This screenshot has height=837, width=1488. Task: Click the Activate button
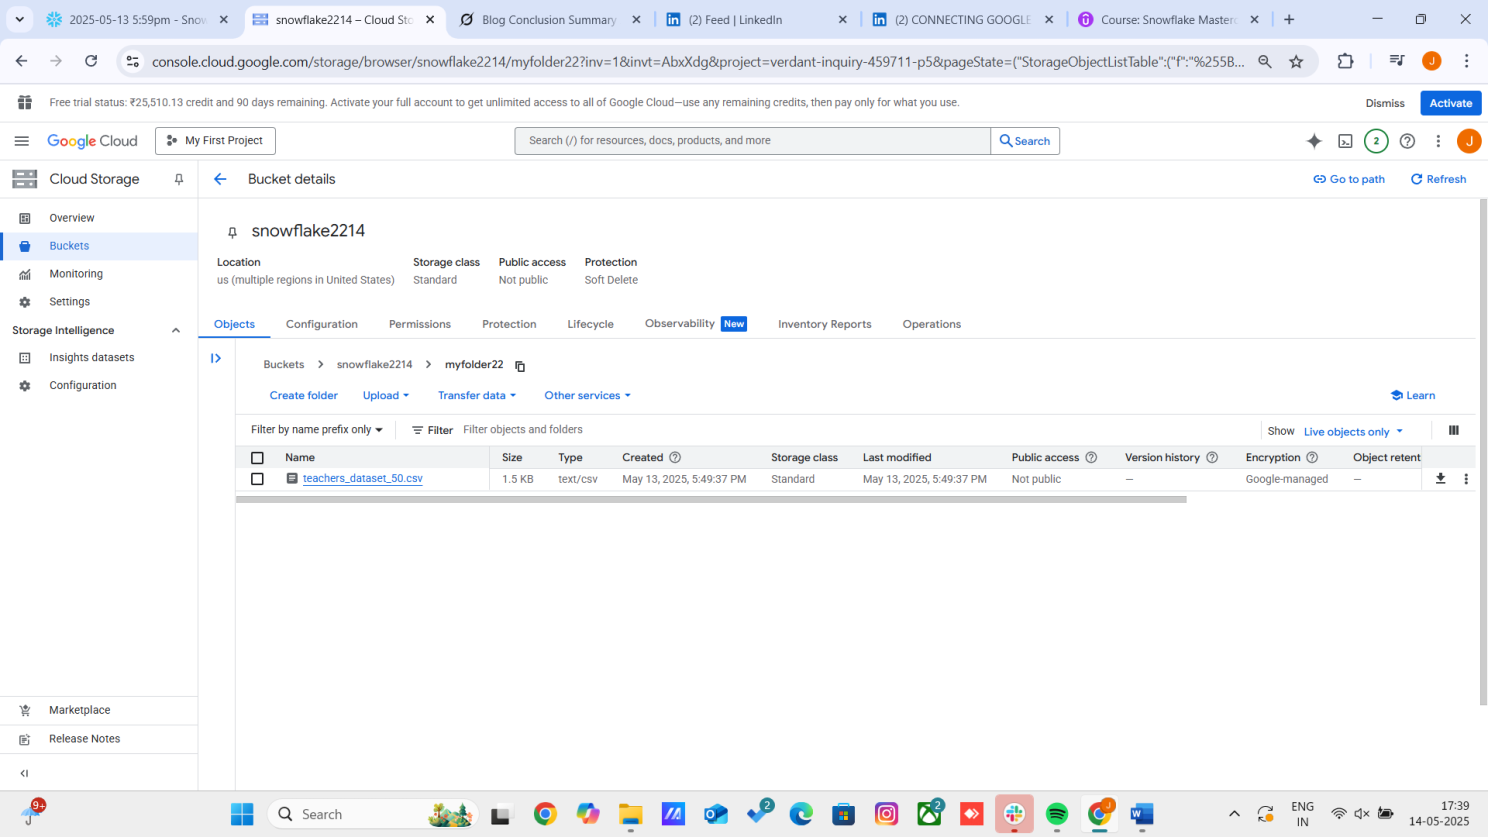point(1450,103)
